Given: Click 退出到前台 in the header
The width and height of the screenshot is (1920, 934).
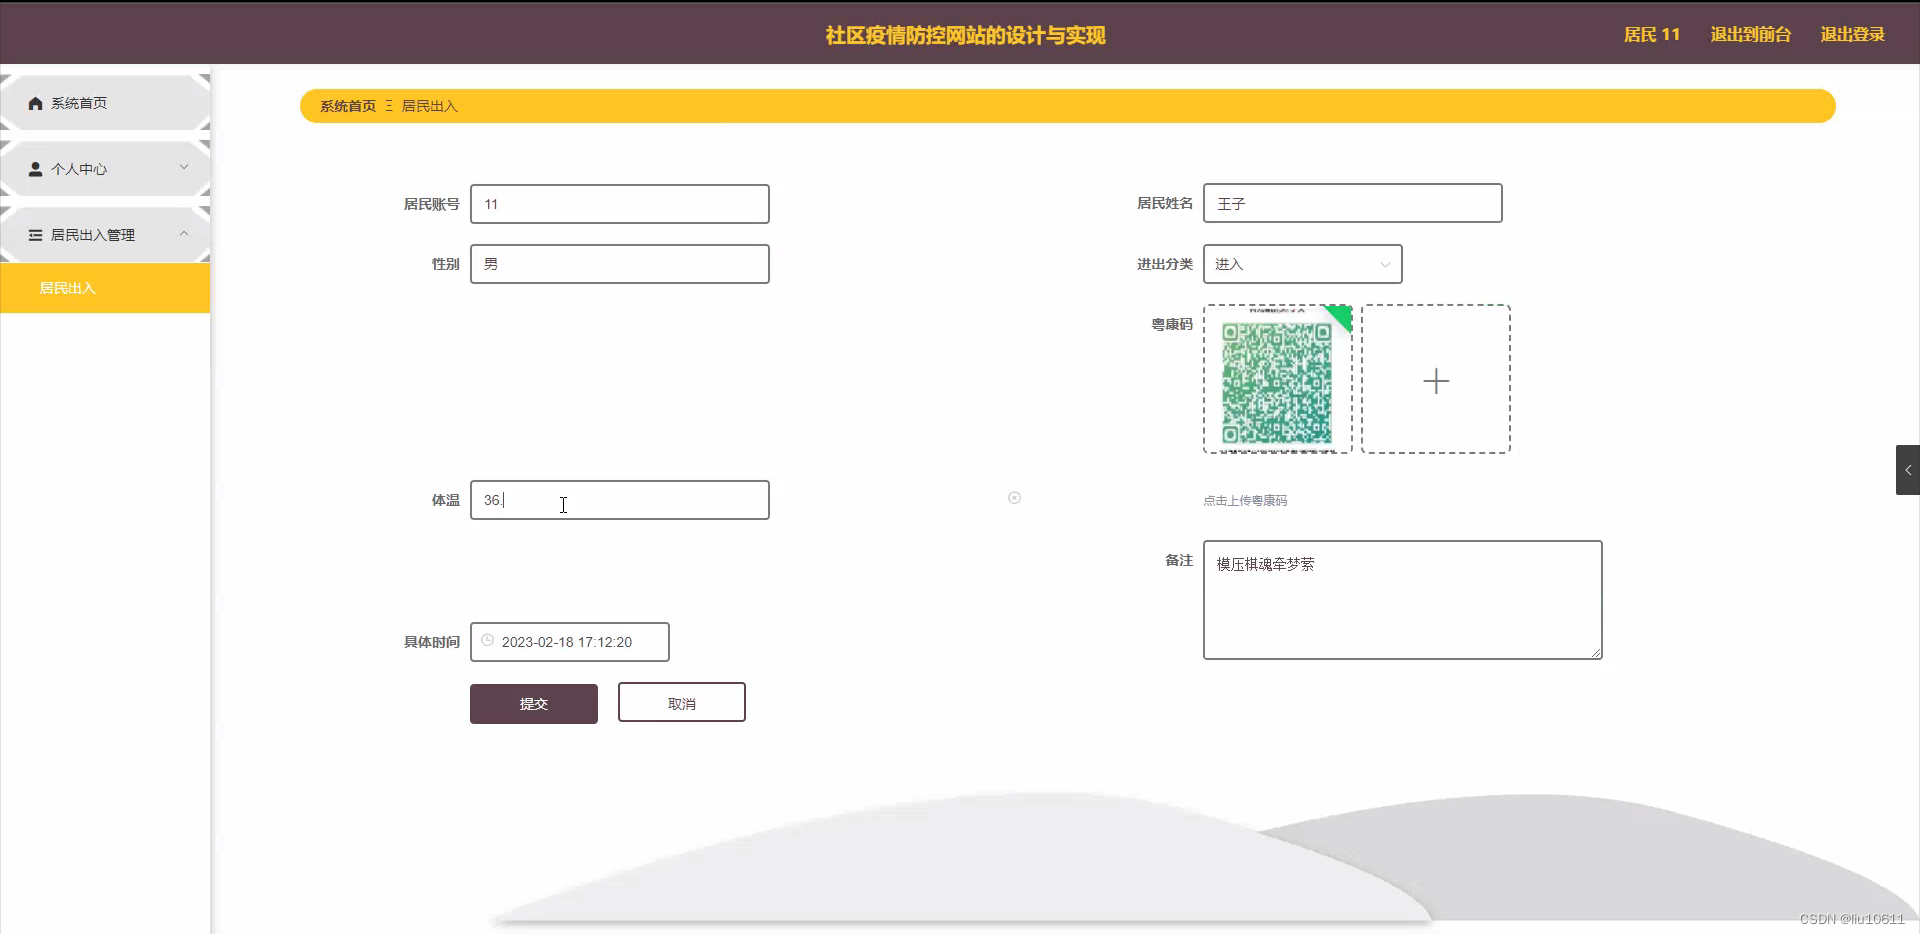Looking at the screenshot, I should pos(1750,34).
